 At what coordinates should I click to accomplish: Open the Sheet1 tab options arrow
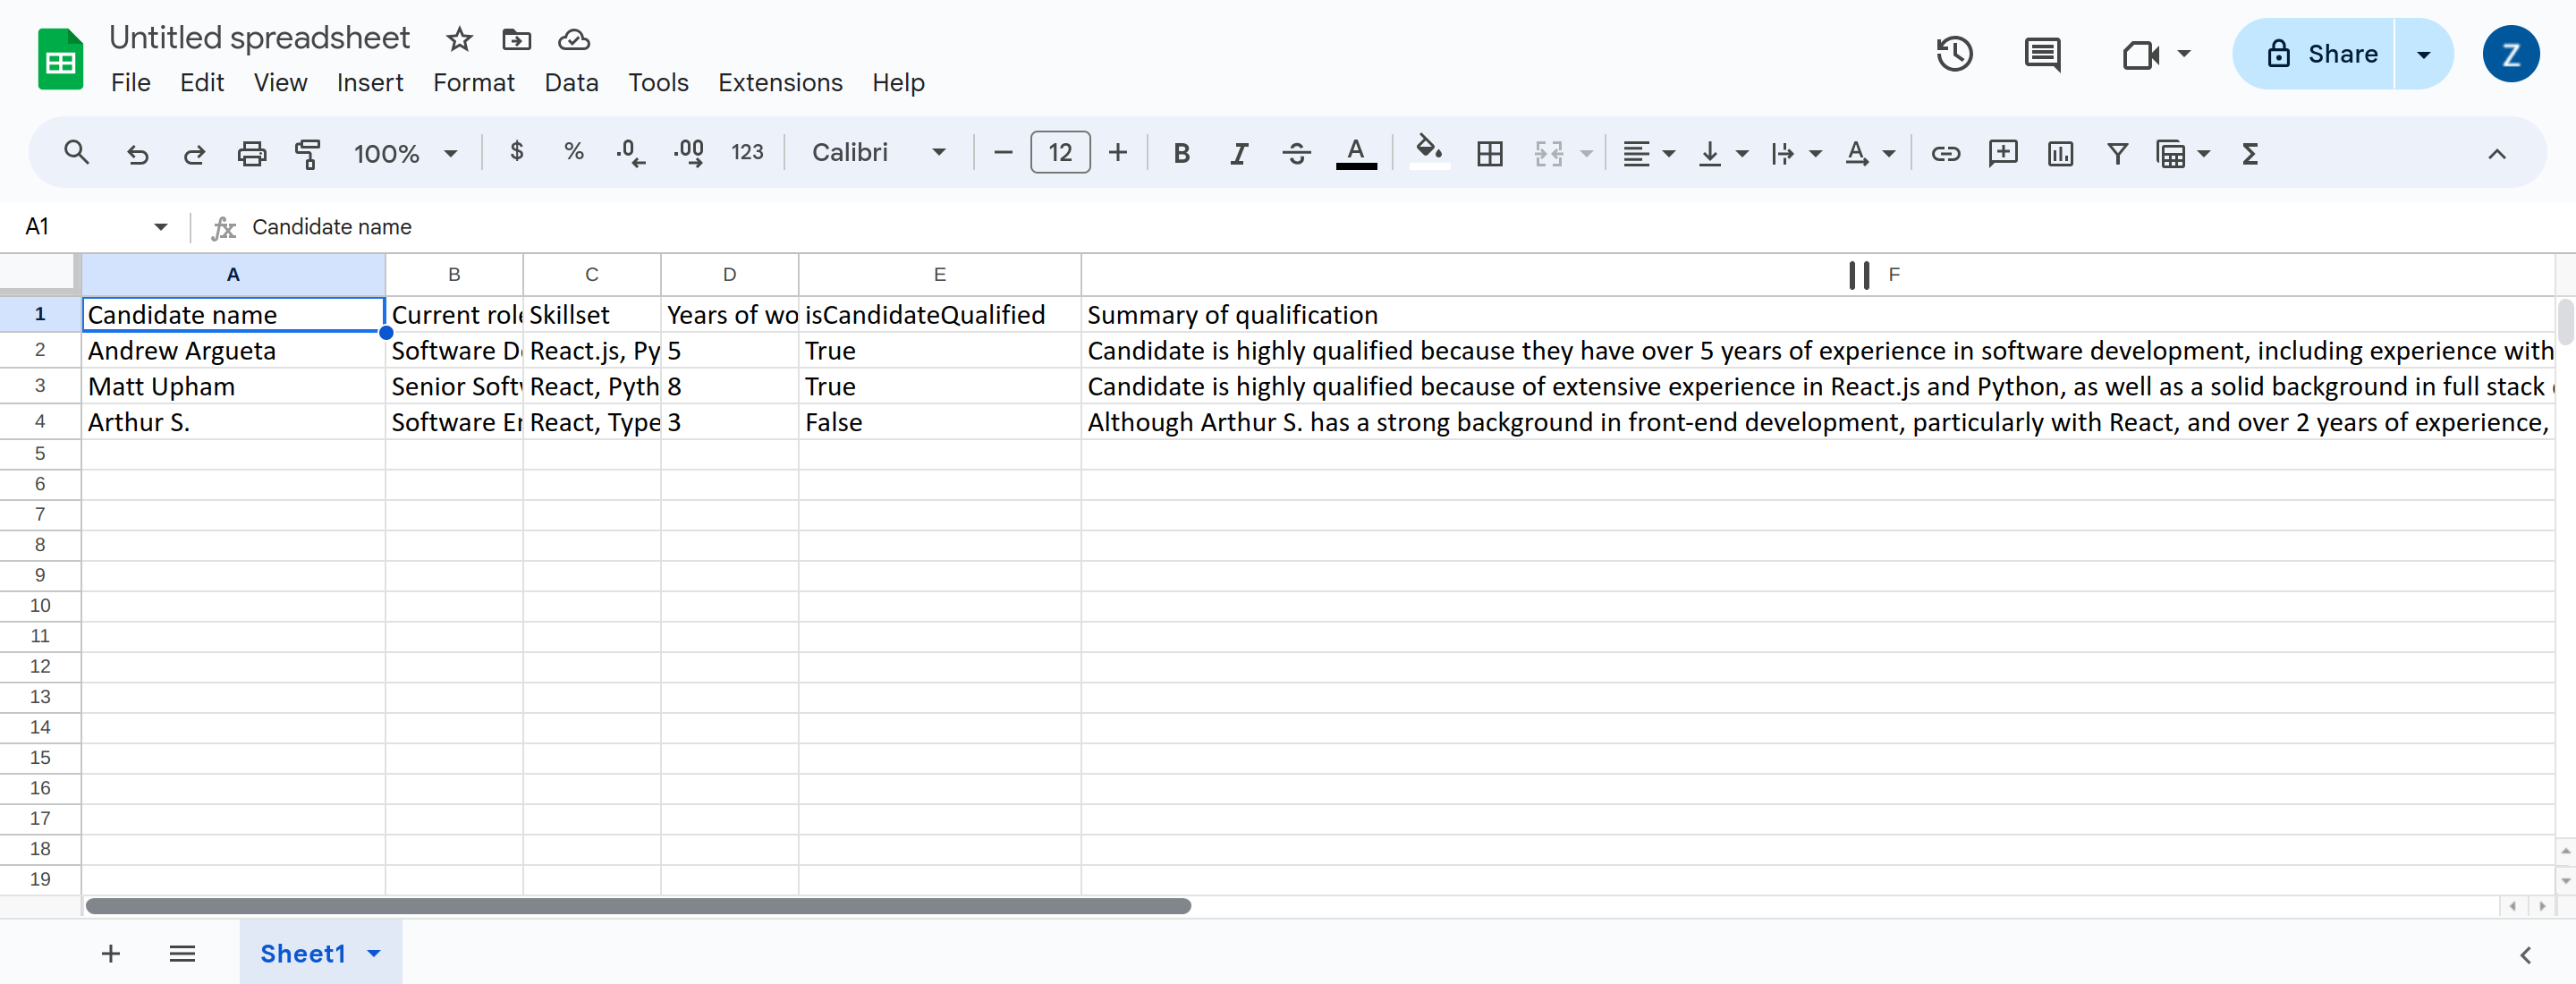pos(375,953)
